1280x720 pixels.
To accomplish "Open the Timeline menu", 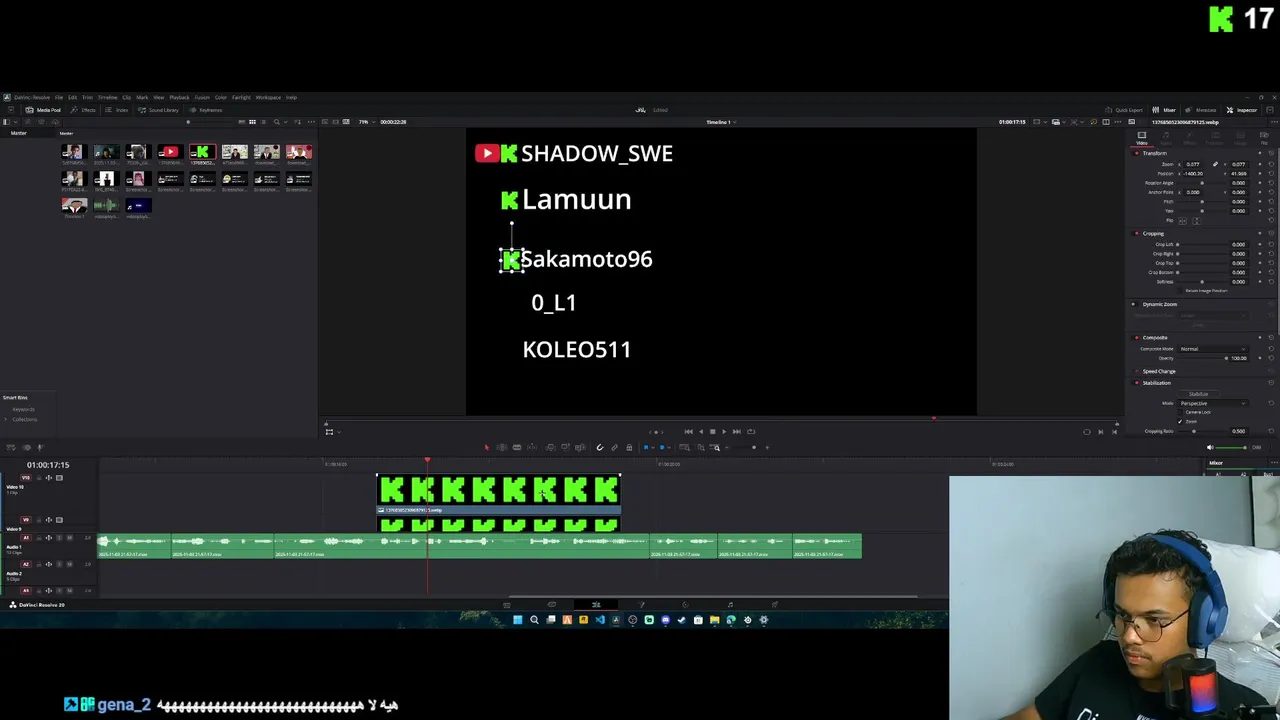I will click(x=107, y=97).
